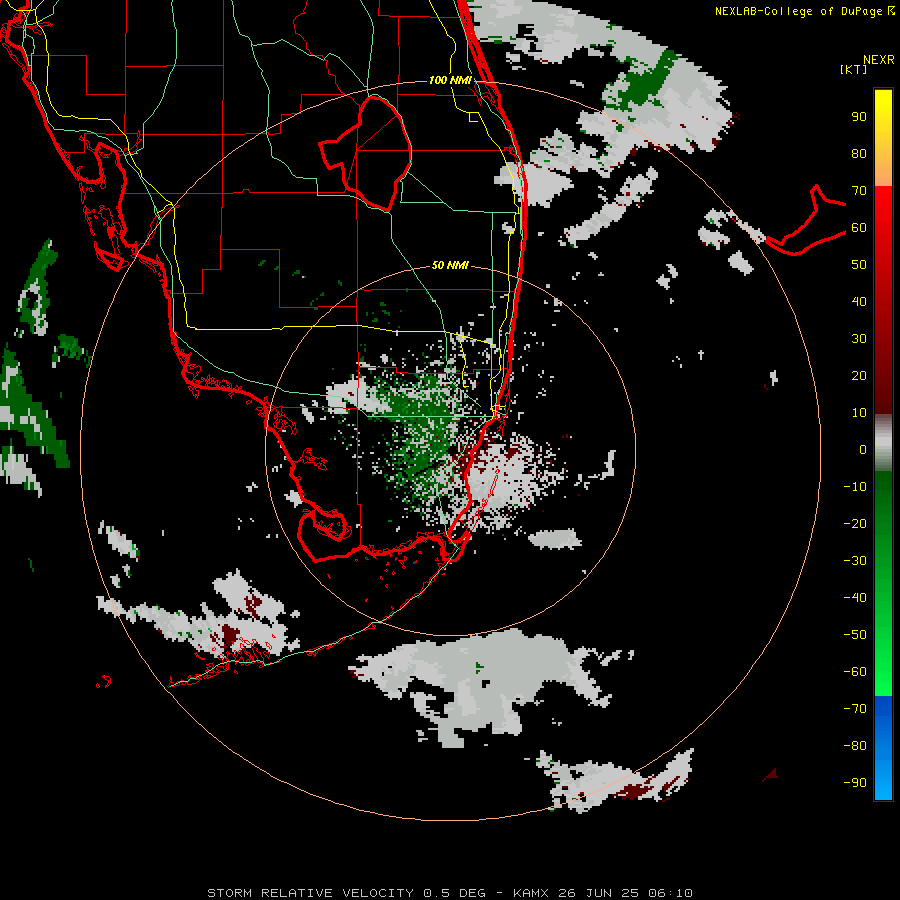Click the 0 value on the velocity scale
Image resolution: width=900 pixels, height=900 pixels.
[x=863, y=450]
